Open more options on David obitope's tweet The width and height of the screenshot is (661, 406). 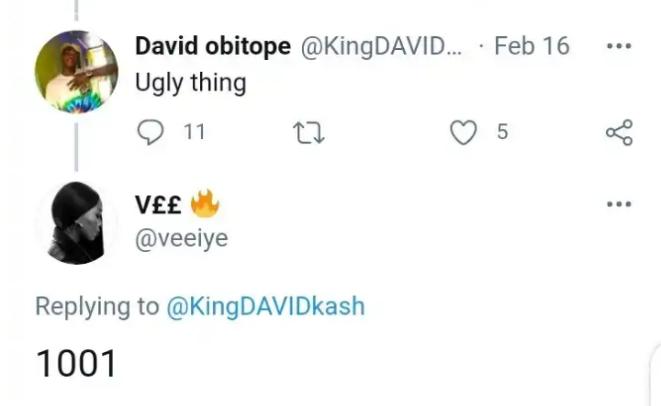(620, 47)
